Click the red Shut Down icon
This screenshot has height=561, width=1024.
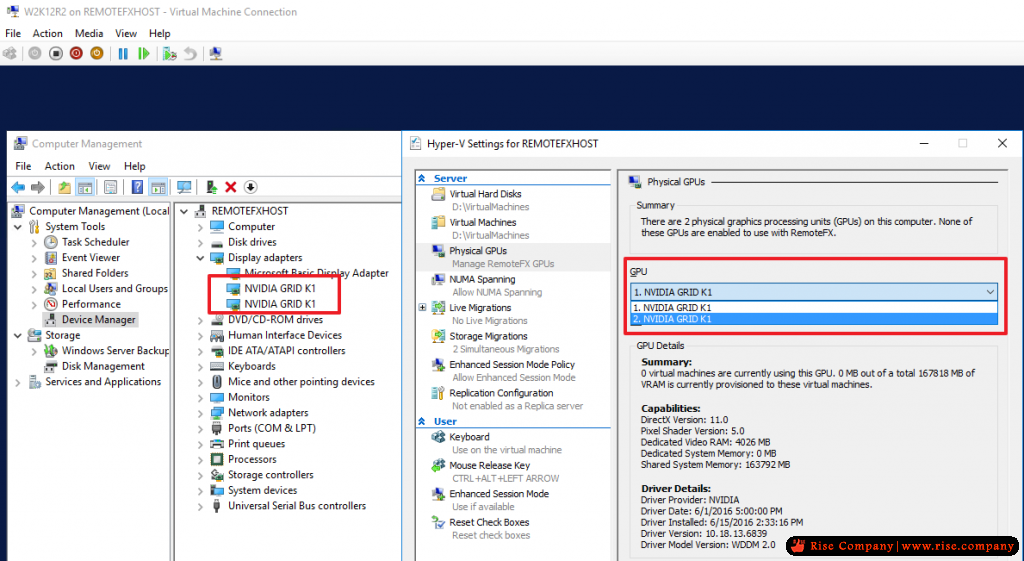point(76,54)
